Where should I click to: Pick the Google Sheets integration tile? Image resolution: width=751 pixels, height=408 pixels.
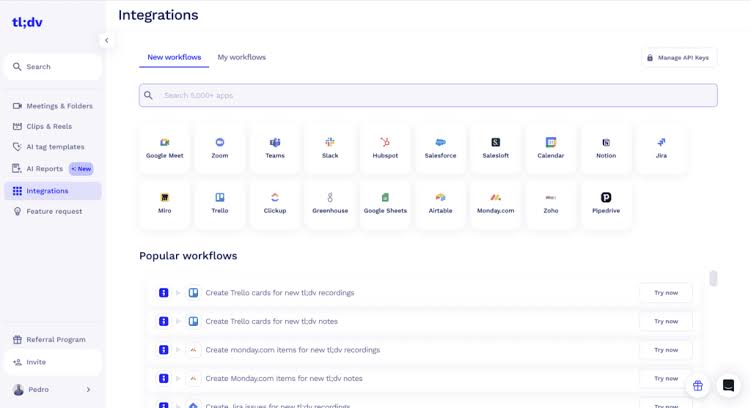(385, 204)
